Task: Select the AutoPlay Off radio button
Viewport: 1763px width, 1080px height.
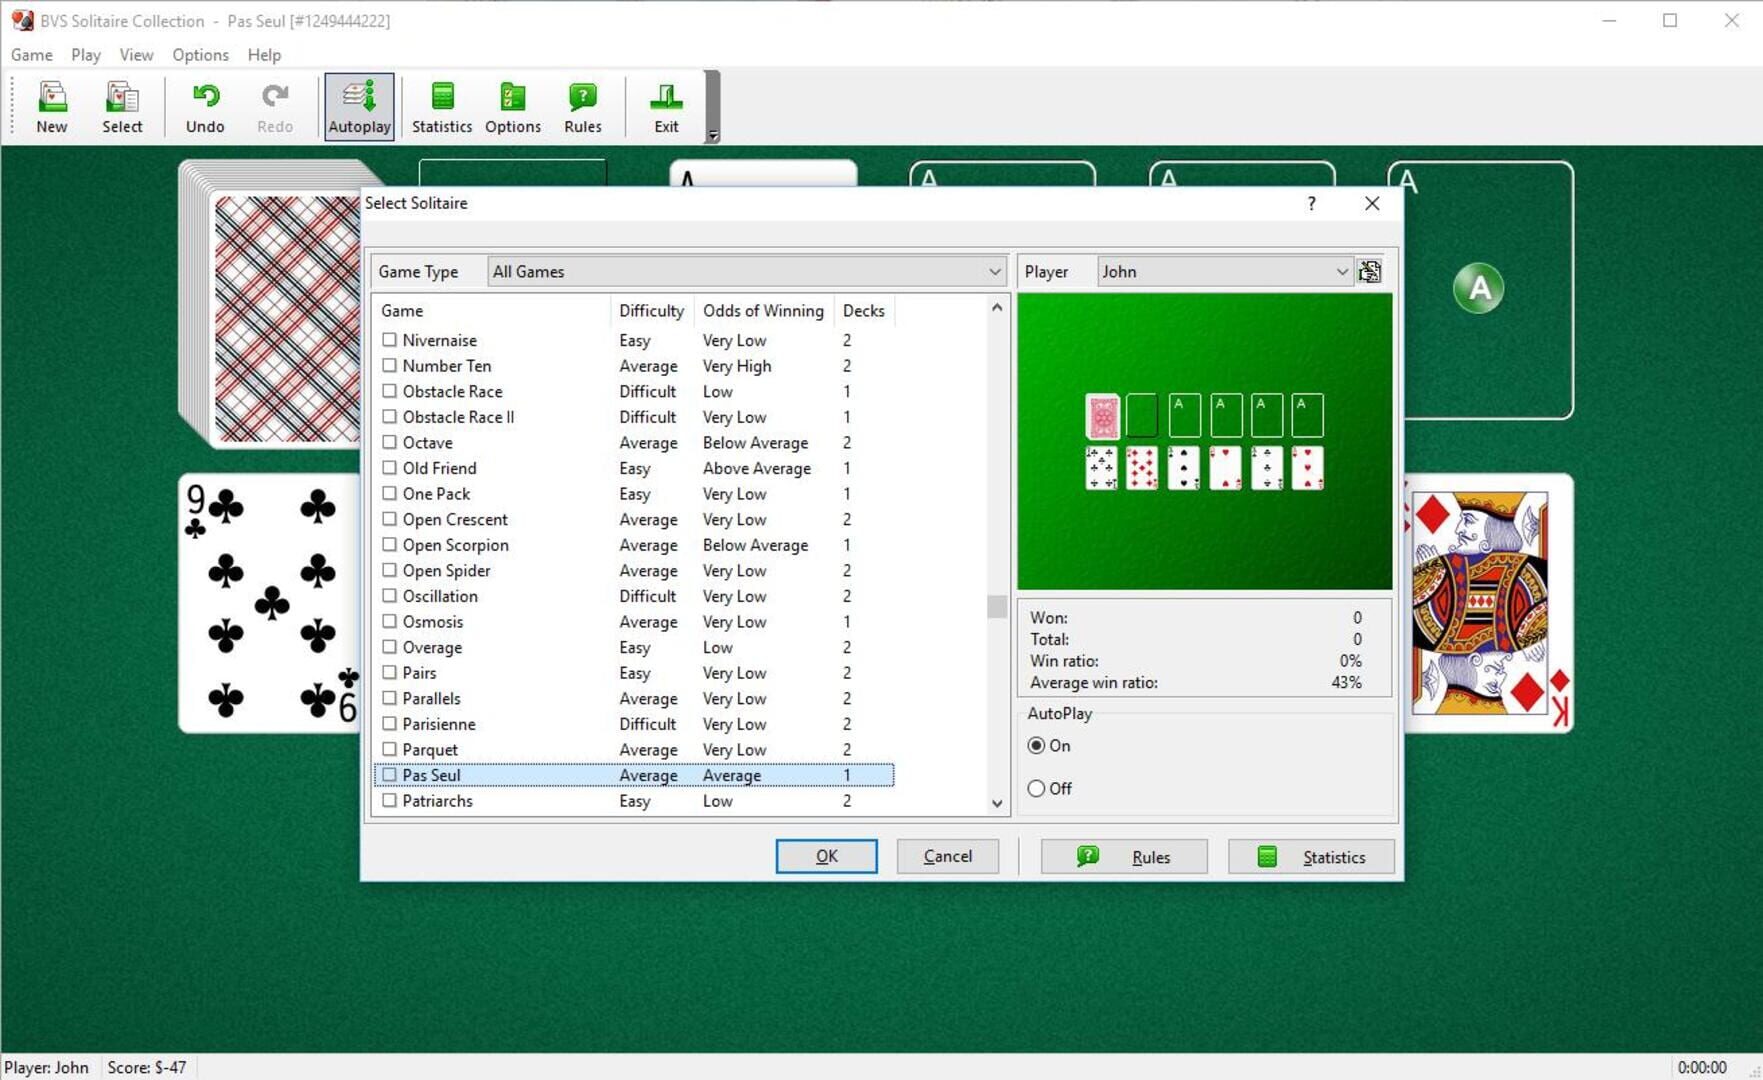Action: pos(1037,789)
